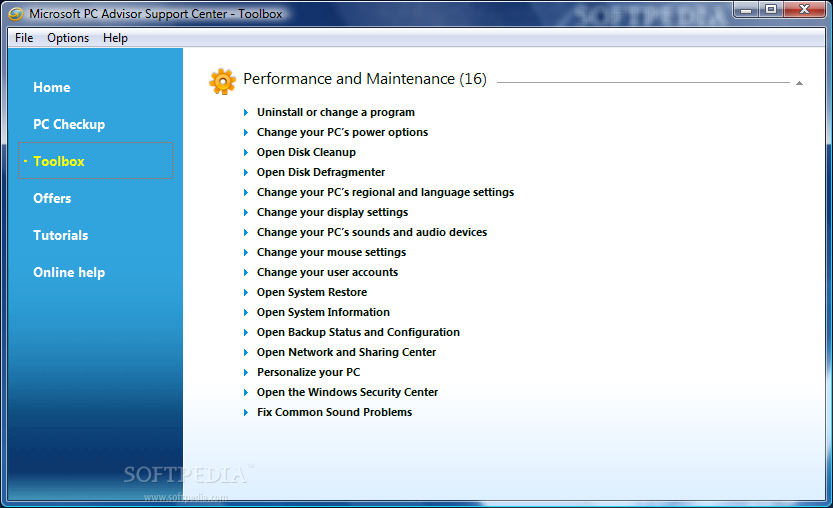Open Change your display settings
Viewport: 833px width, 508px height.
[x=333, y=213]
